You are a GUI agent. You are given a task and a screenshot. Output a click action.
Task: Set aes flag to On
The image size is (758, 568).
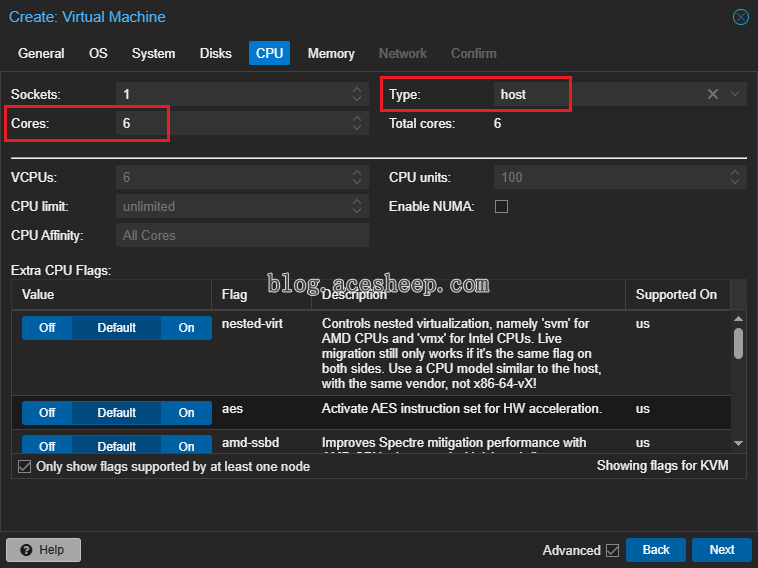(x=186, y=413)
